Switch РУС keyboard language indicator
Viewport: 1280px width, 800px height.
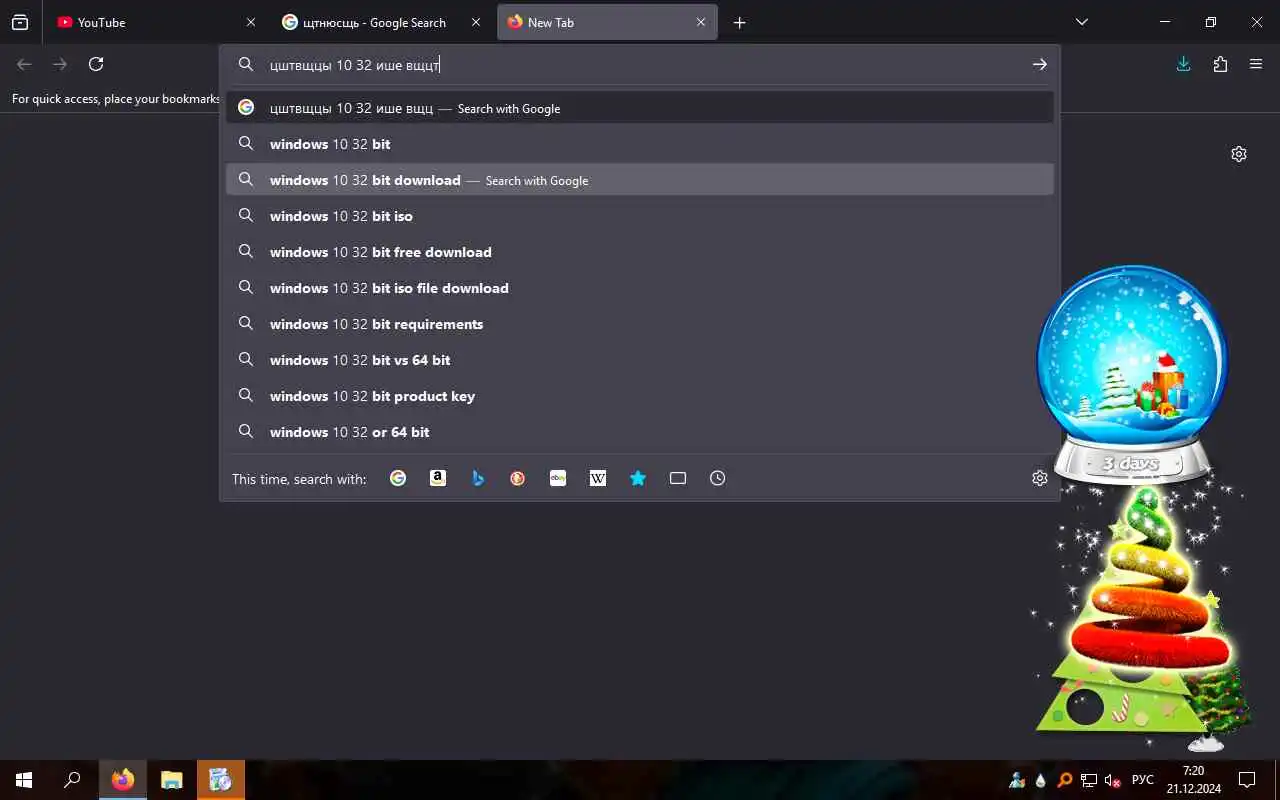tap(1142, 780)
